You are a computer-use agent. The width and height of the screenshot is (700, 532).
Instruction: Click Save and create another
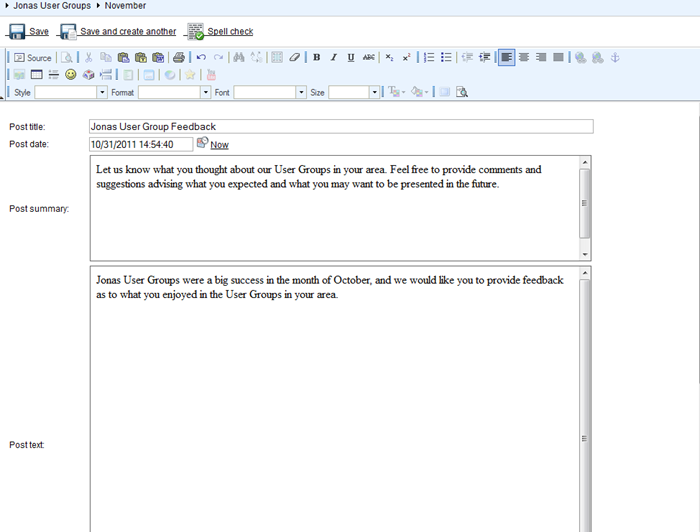point(118,32)
